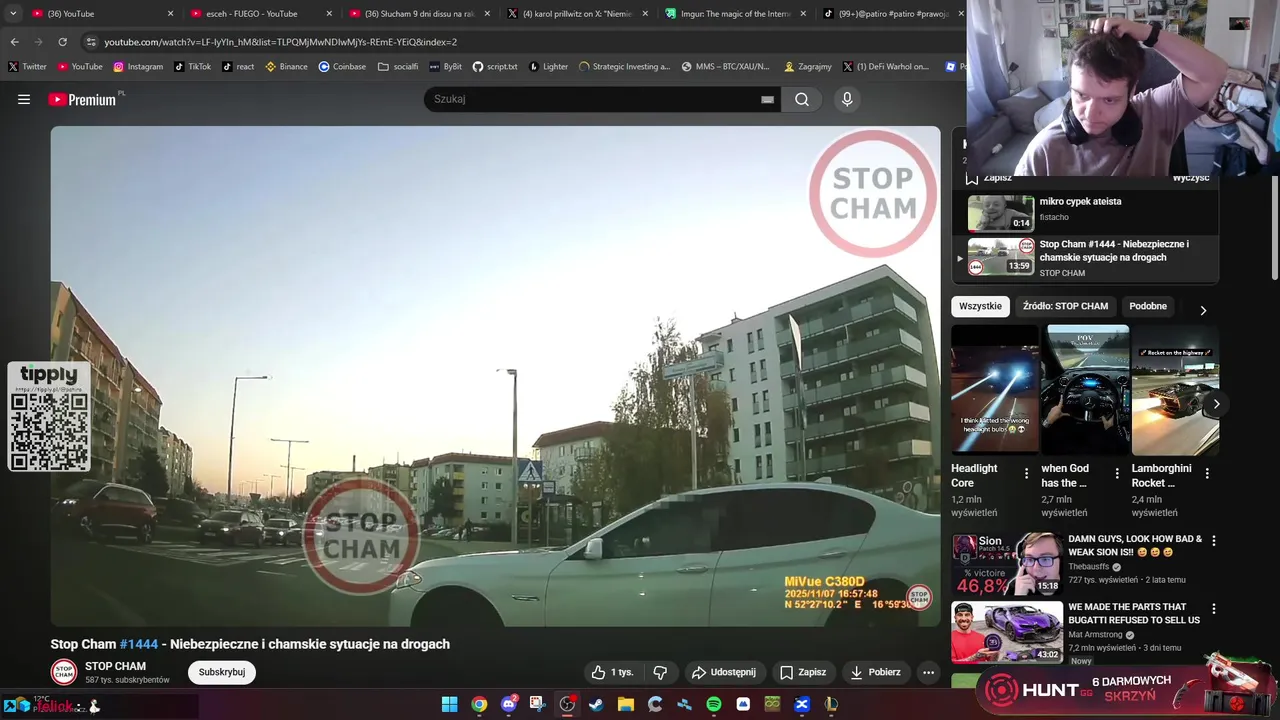Open more actions three-dot menu under video
1280x720 pixels.
tap(928, 672)
